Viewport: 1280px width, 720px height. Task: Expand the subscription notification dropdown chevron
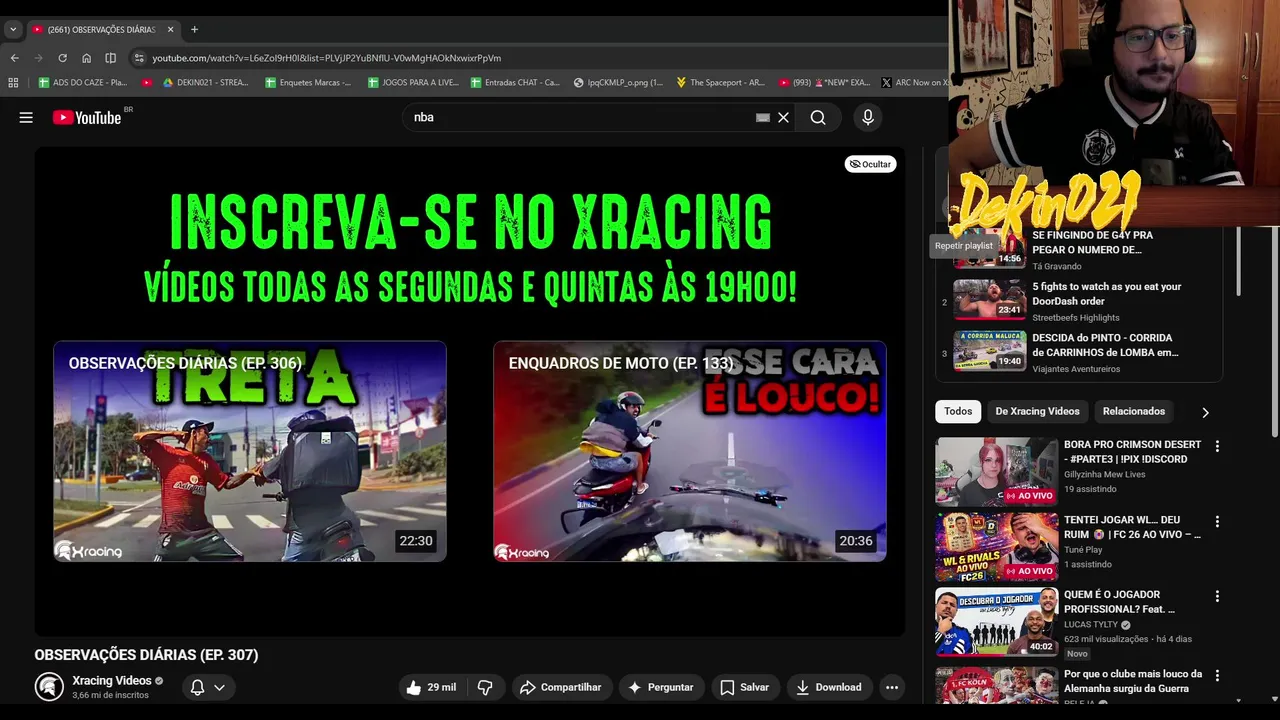(219, 687)
